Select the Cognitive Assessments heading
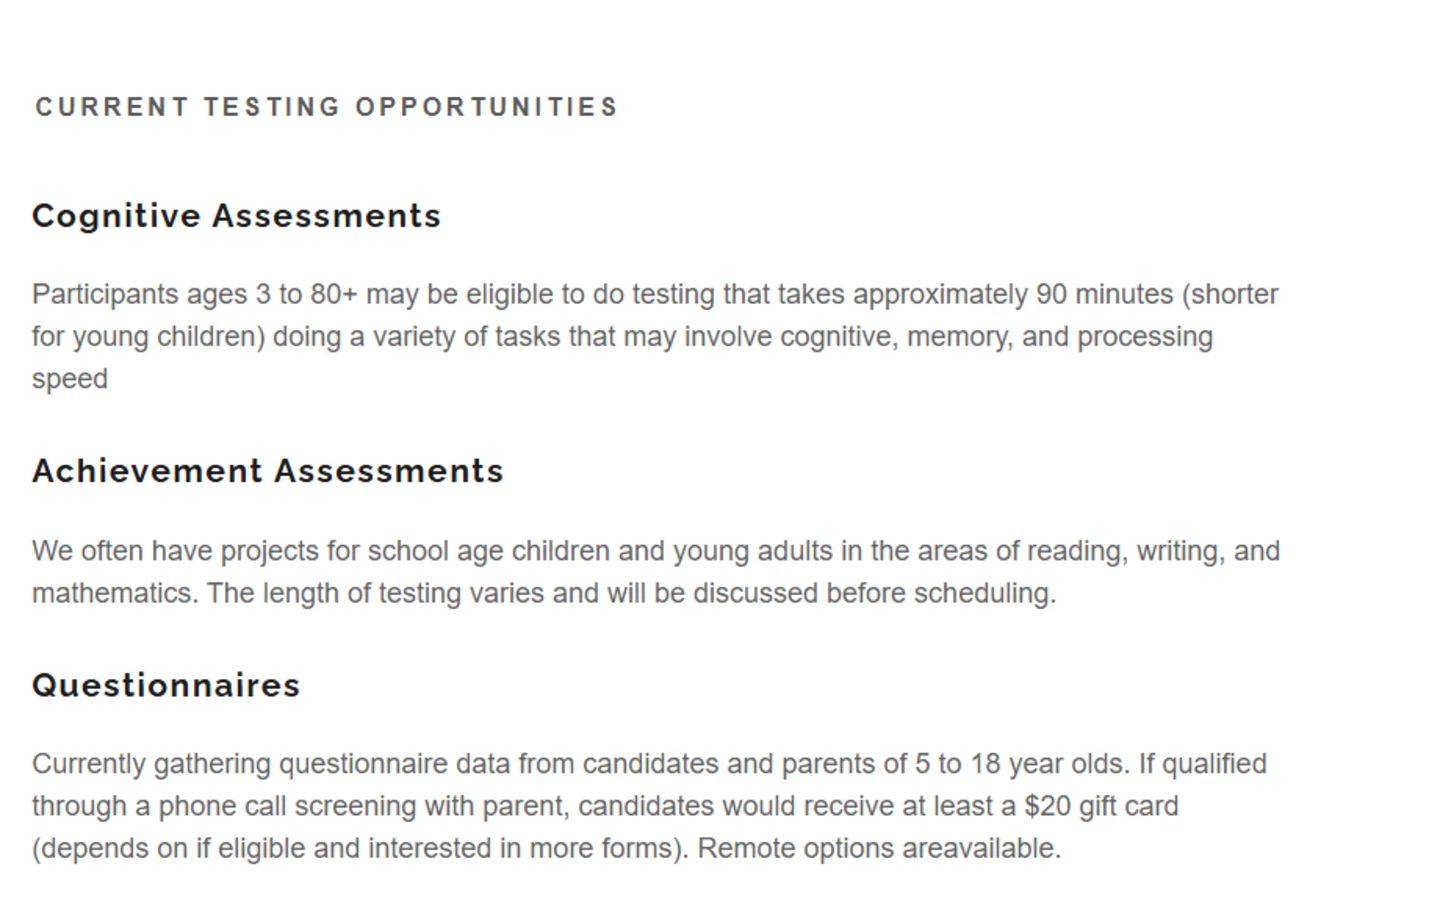1440x900 pixels. coord(236,216)
